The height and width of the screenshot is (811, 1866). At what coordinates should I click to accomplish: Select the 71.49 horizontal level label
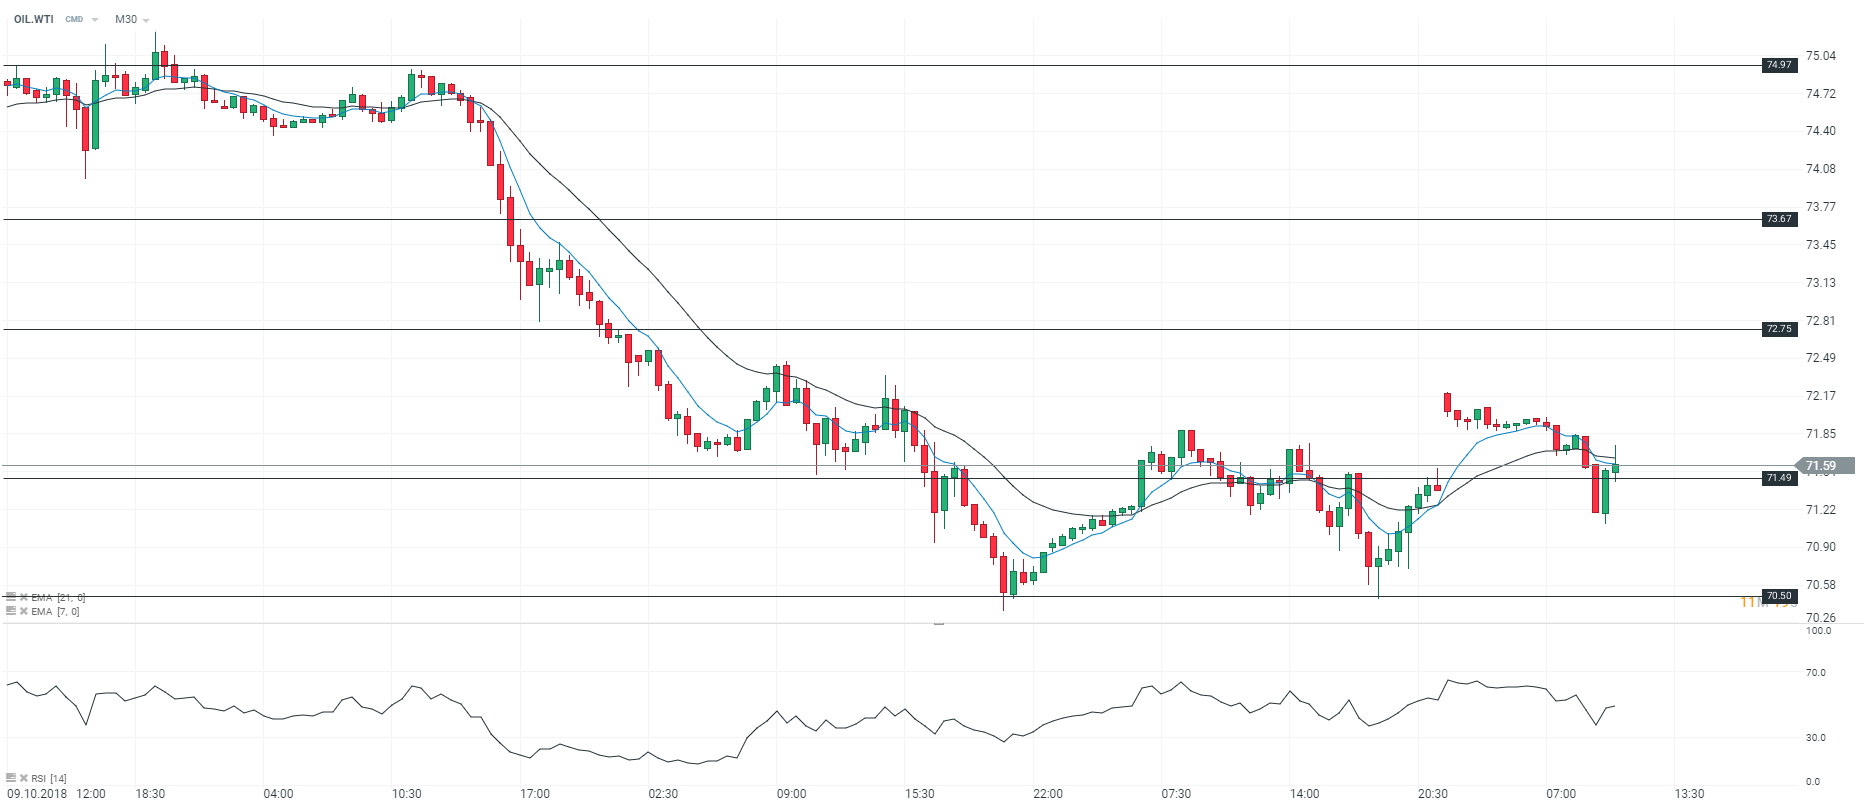tap(1779, 478)
